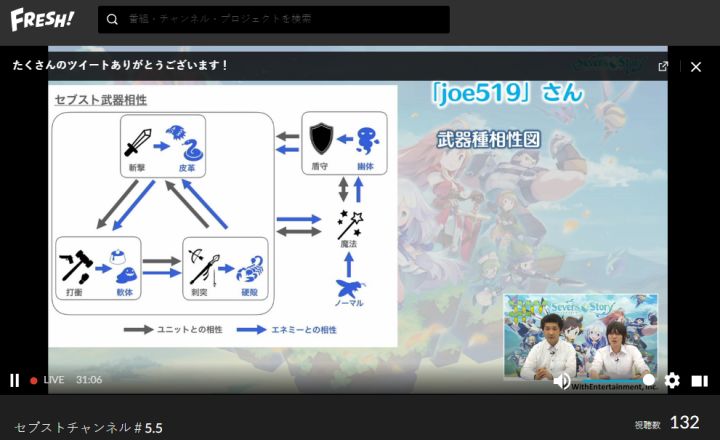Click the セブスト武器相性 heading
This screenshot has height=440, width=720.
101,100
